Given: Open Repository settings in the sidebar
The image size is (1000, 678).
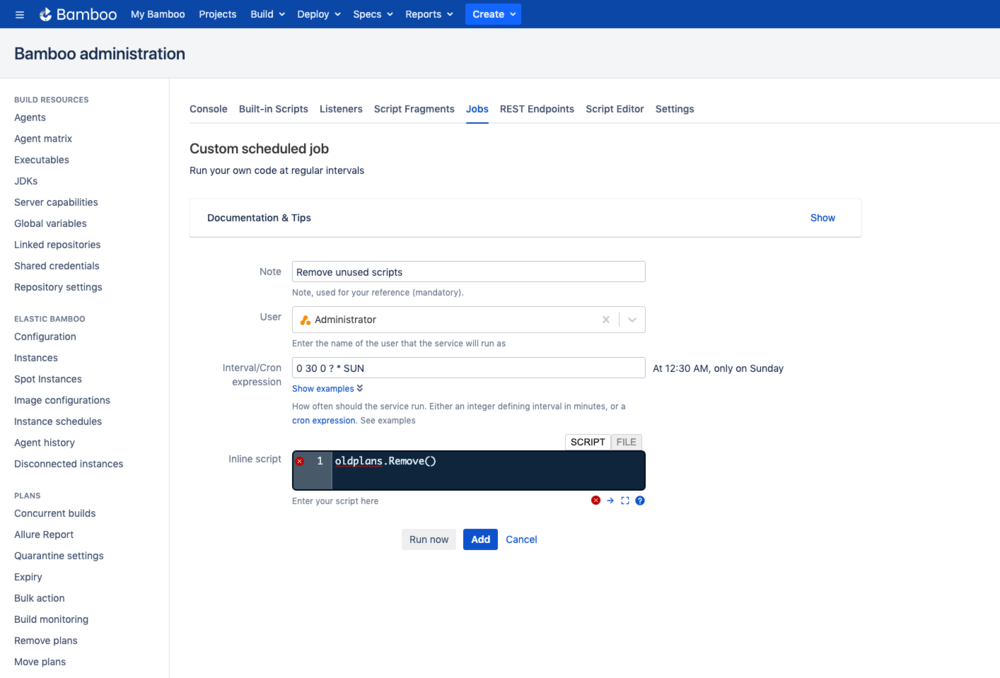Looking at the screenshot, I should (58, 287).
